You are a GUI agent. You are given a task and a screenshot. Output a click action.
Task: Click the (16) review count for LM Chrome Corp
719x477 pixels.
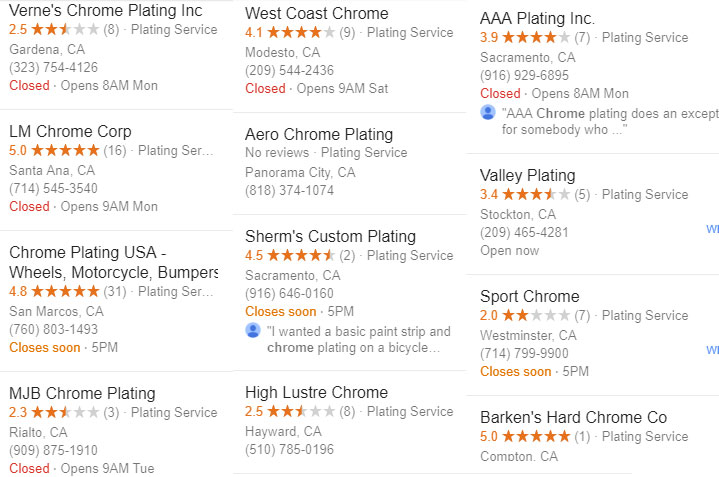(115, 150)
